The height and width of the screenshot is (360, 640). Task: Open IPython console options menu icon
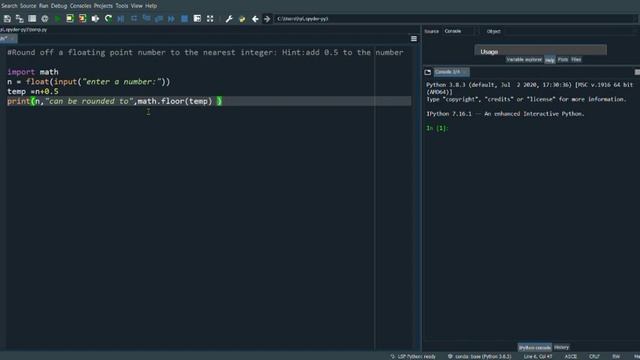click(x=637, y=72)
